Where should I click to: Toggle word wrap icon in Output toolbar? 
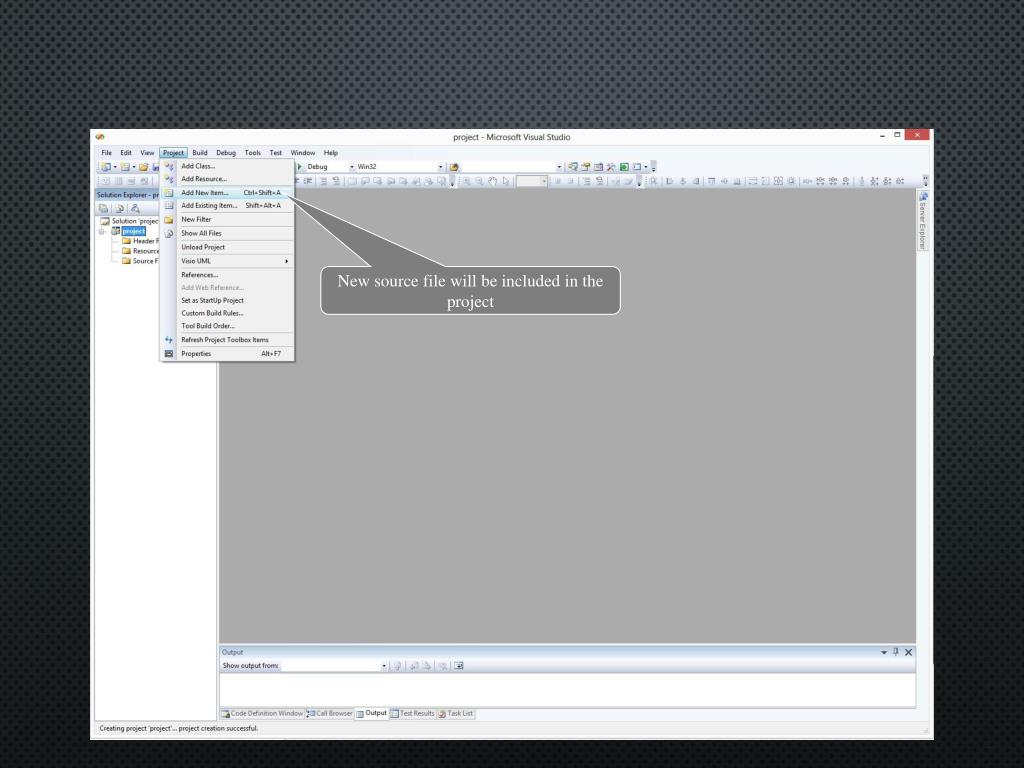coord(458,665)
